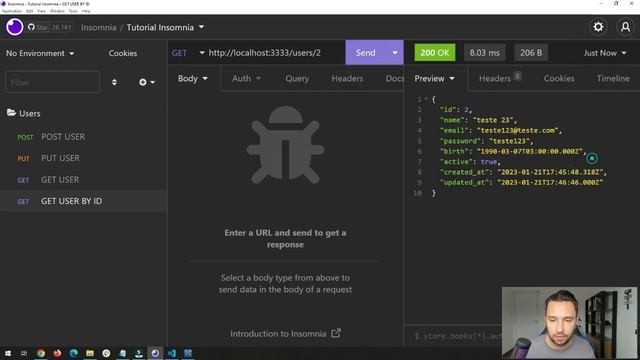The height and width of the screenshot is (360, 640).
Task: Open Chrome from the taskbar
Action: point(41,353)
